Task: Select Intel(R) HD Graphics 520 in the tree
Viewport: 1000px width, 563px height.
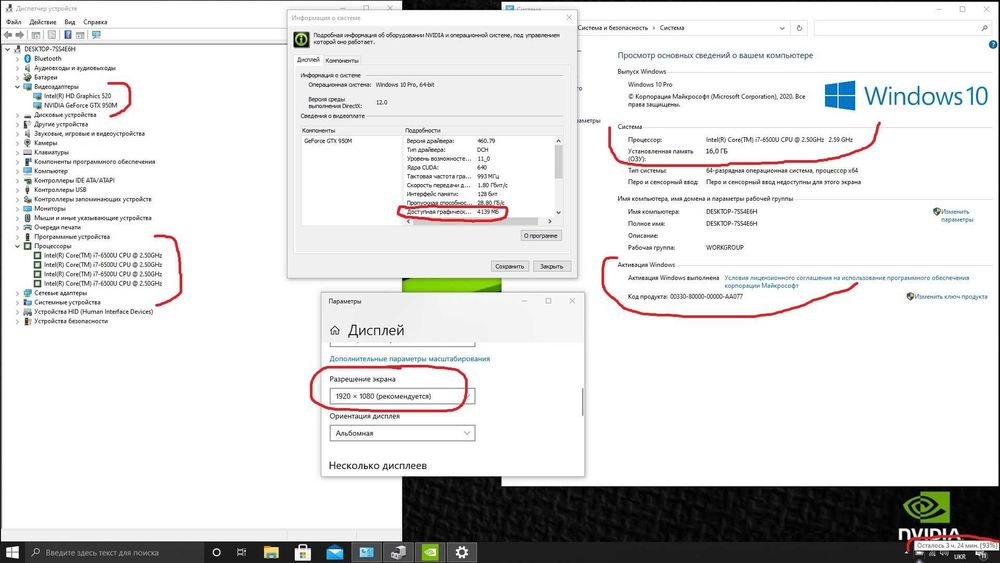Action: tap(77, 96)
